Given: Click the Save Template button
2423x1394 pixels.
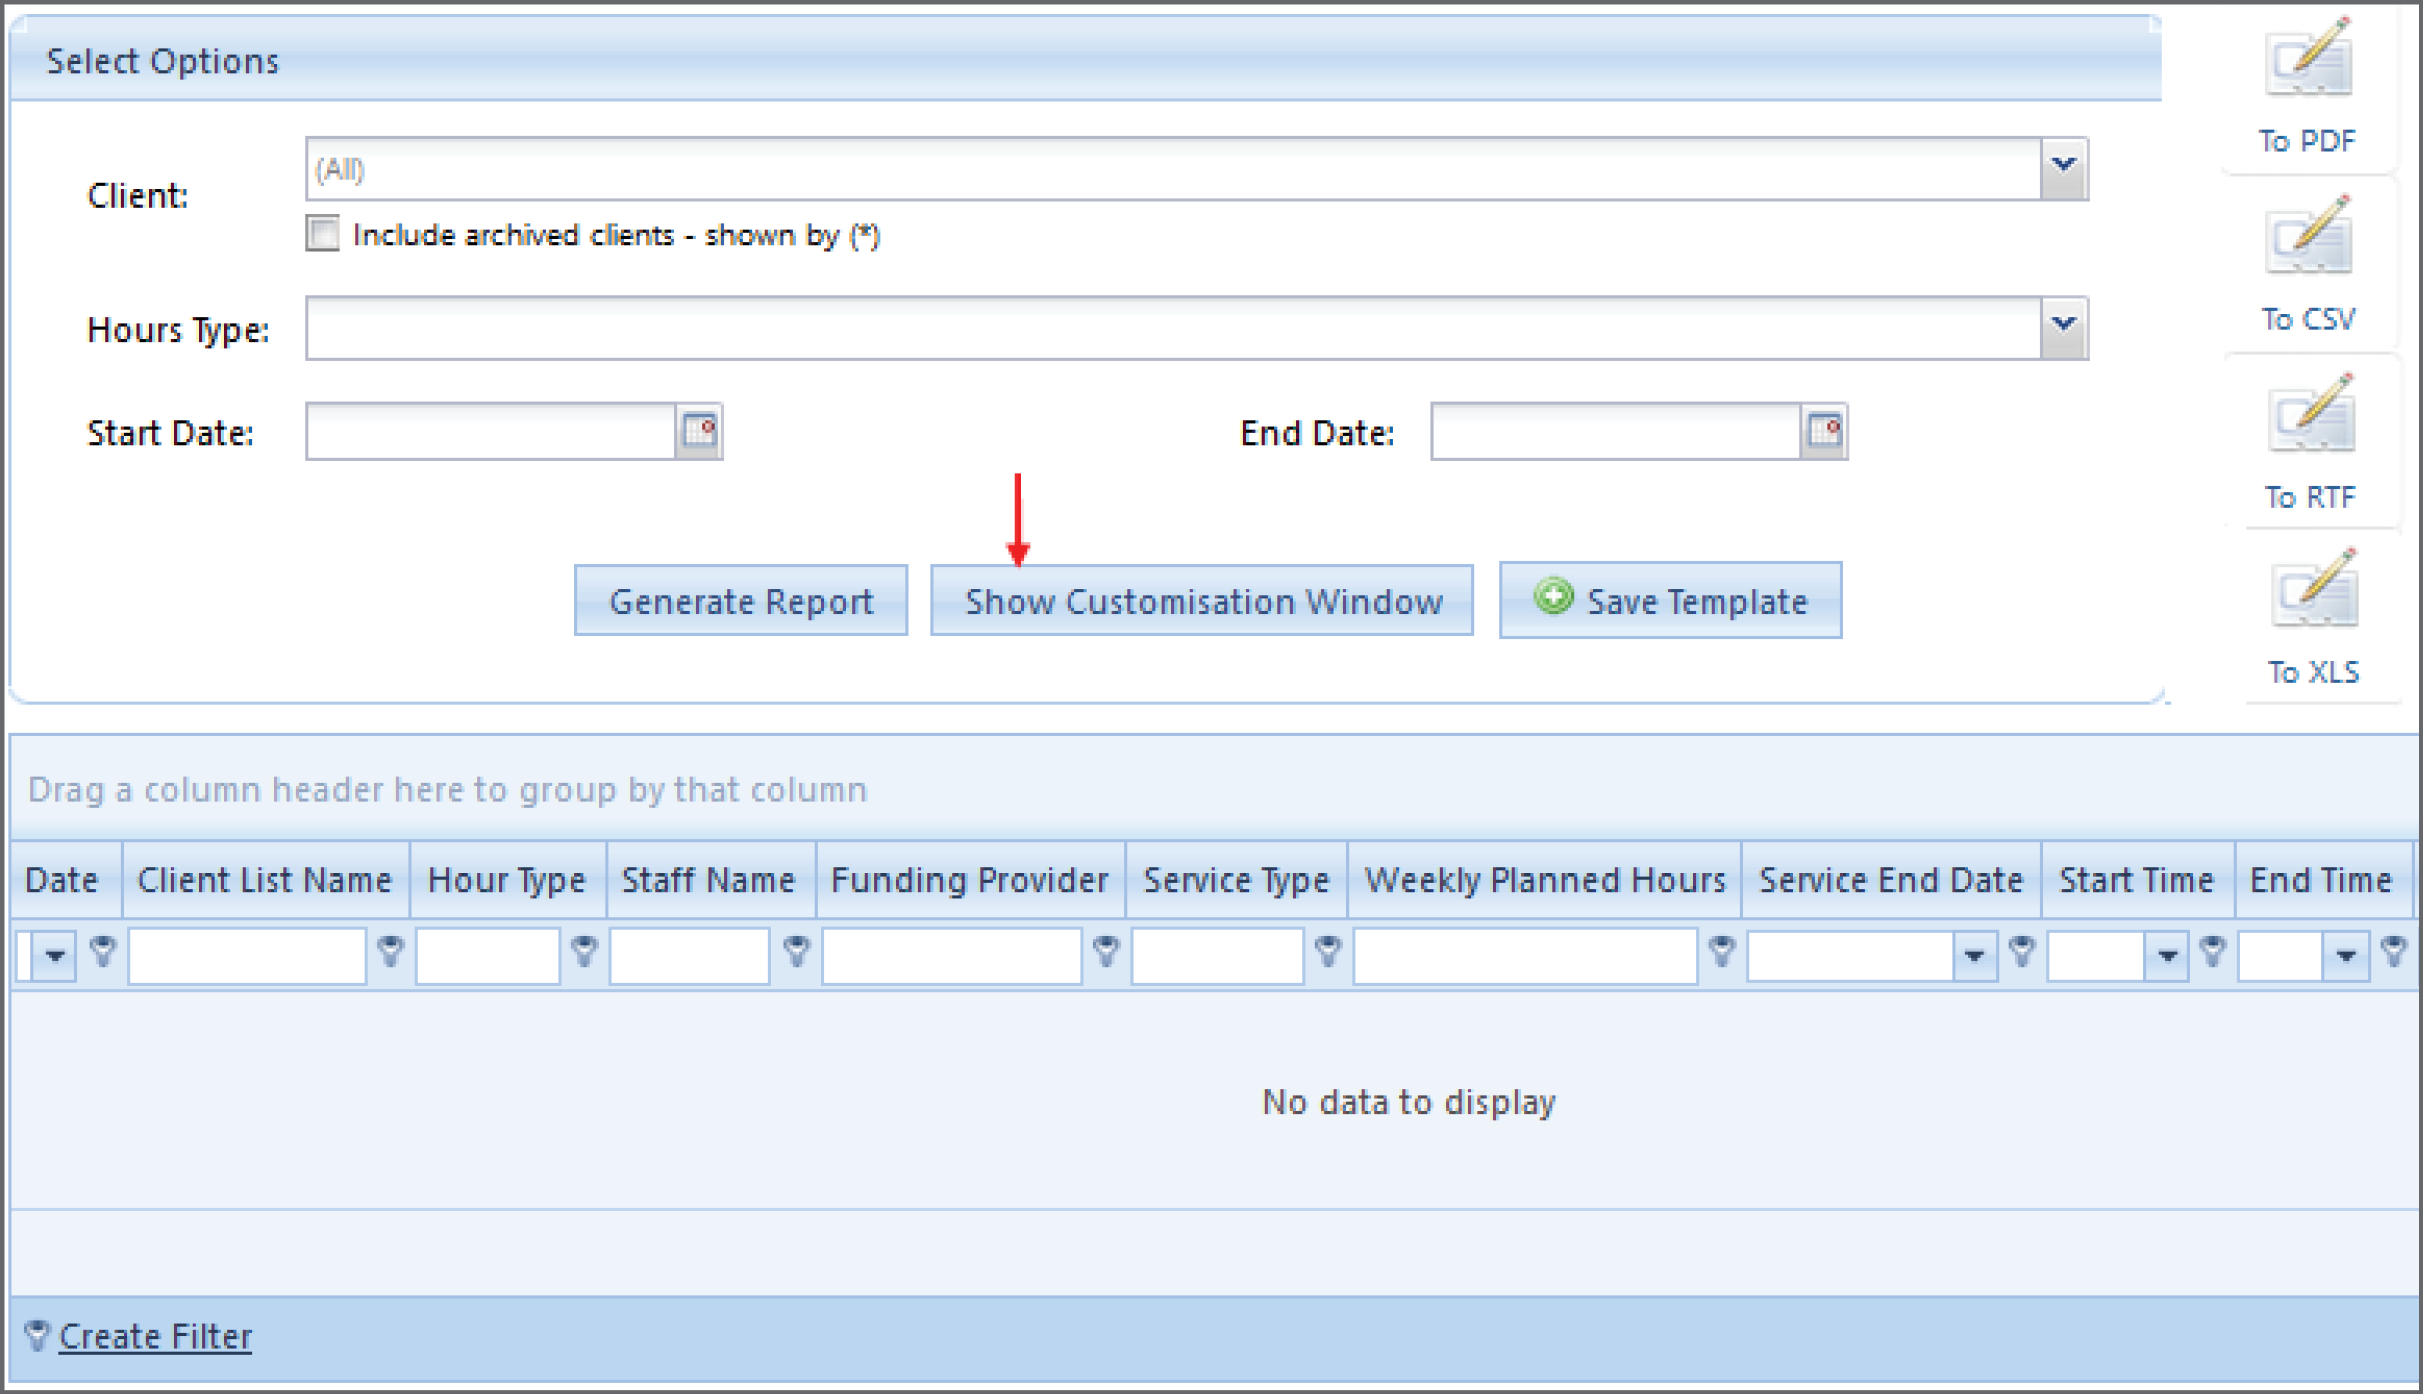Looking at the screenshot, I should coord(1670,600).
